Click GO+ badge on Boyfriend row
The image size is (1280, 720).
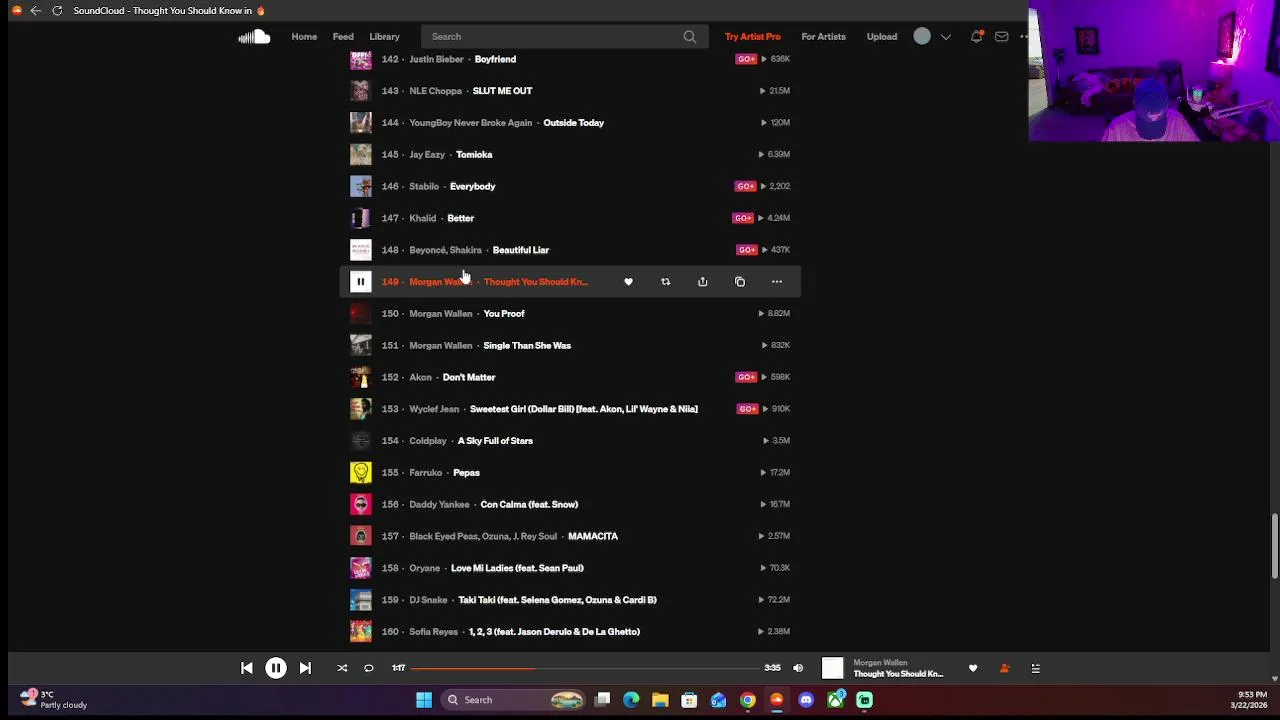pyautogui.click(x=746, y=59)
